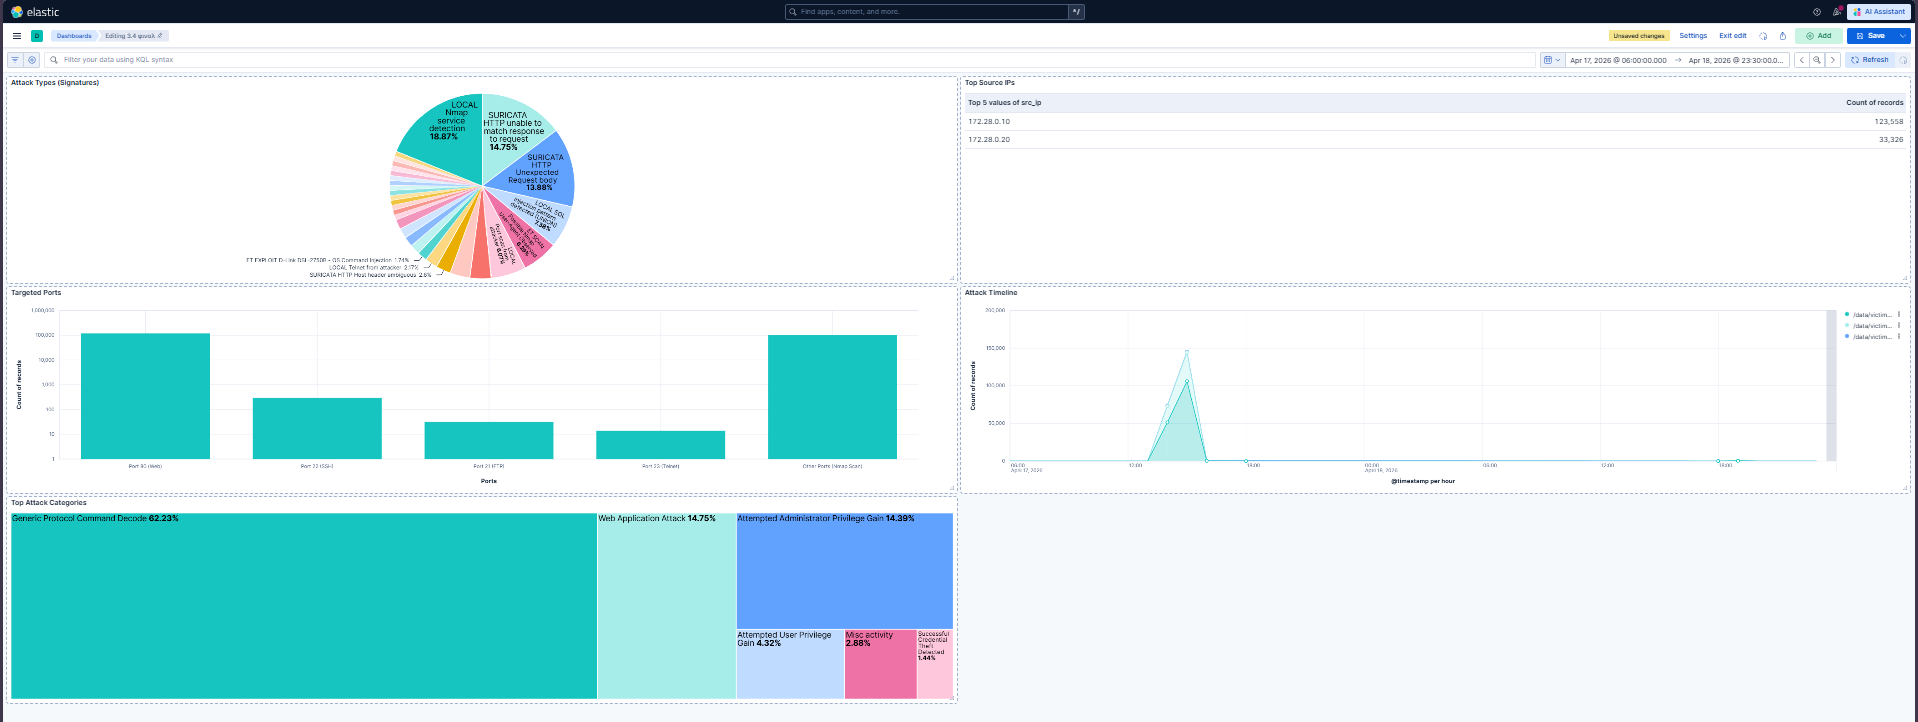Open the main navigation hamburger menu
This screenshot has height=722, width=1918.
click(17, 36)
